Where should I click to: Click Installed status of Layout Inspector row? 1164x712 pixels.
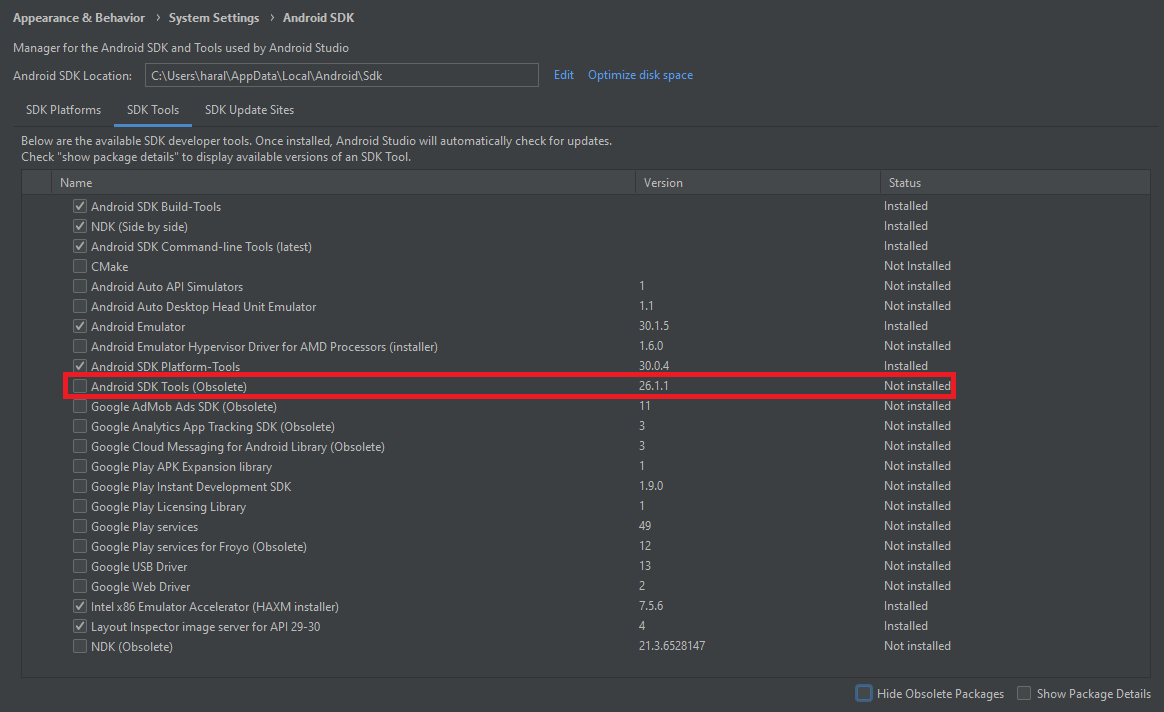(x=906, y=626)
